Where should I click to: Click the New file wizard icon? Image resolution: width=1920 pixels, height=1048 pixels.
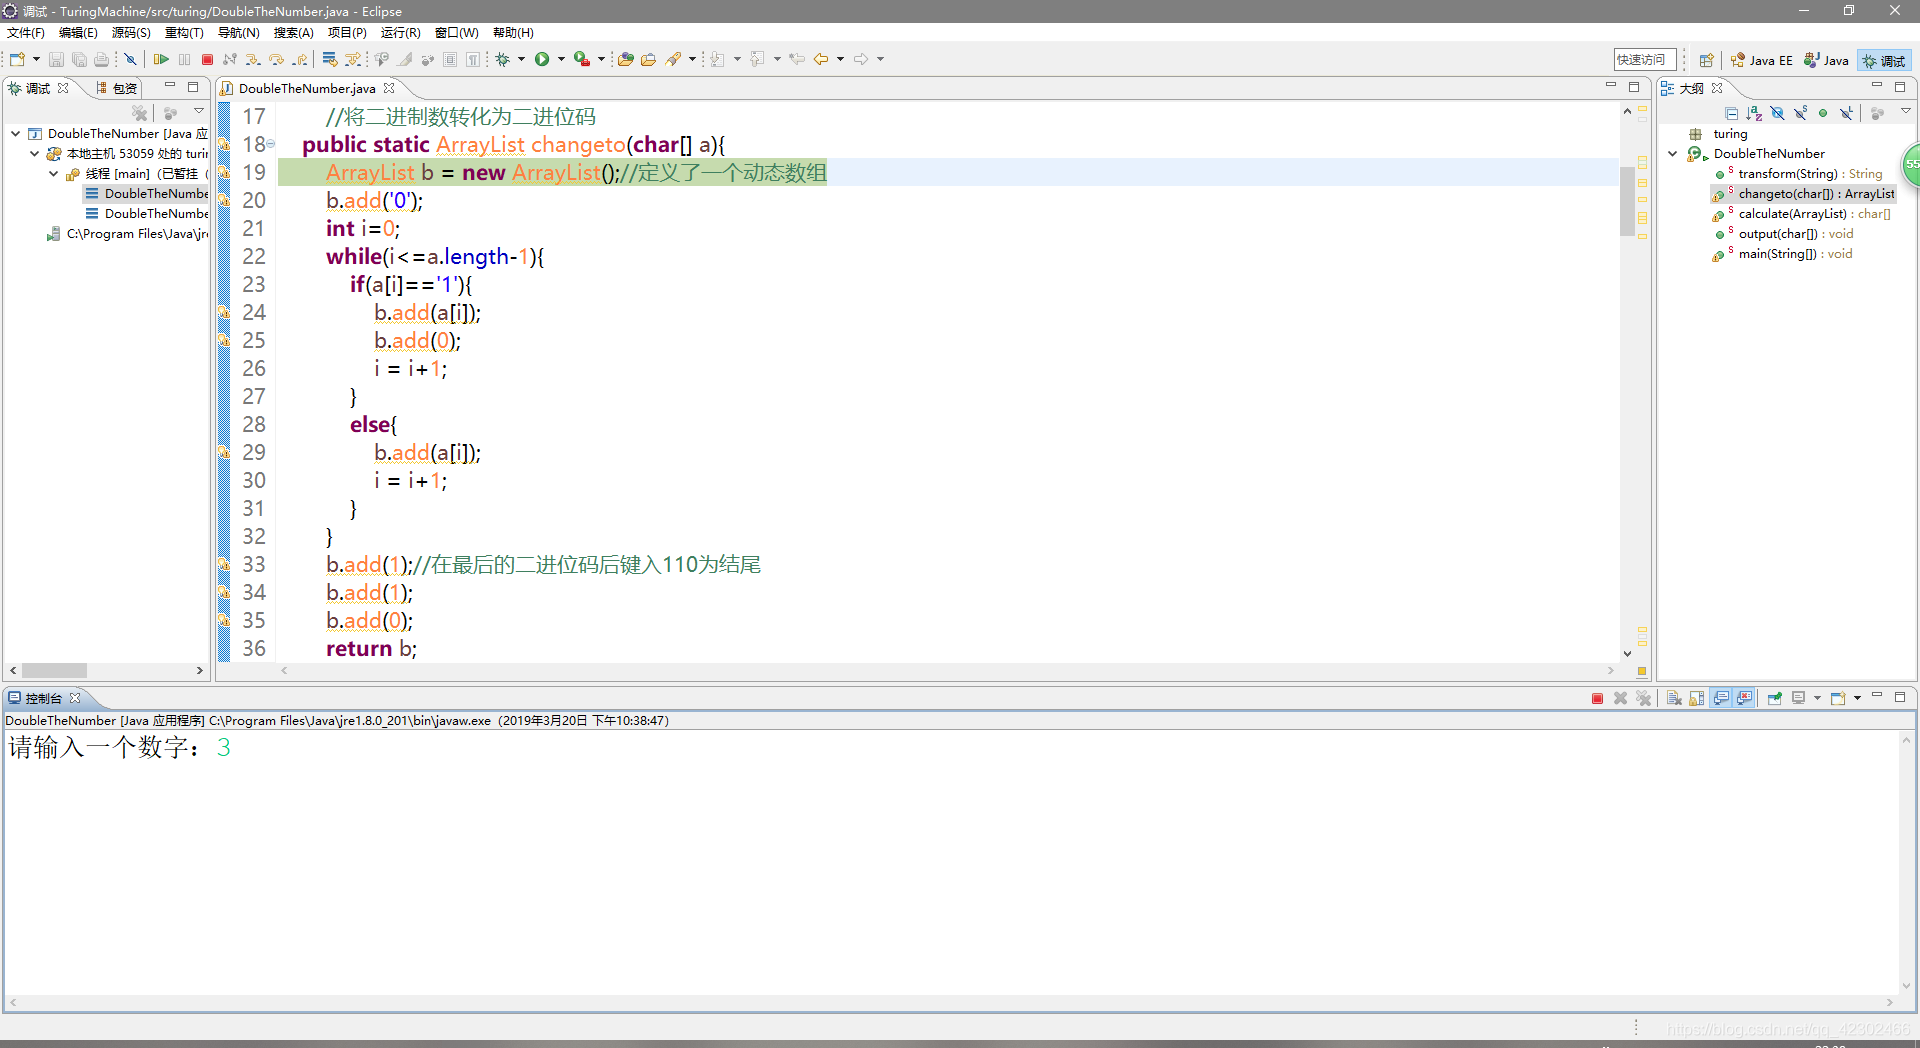coord(18,60)
